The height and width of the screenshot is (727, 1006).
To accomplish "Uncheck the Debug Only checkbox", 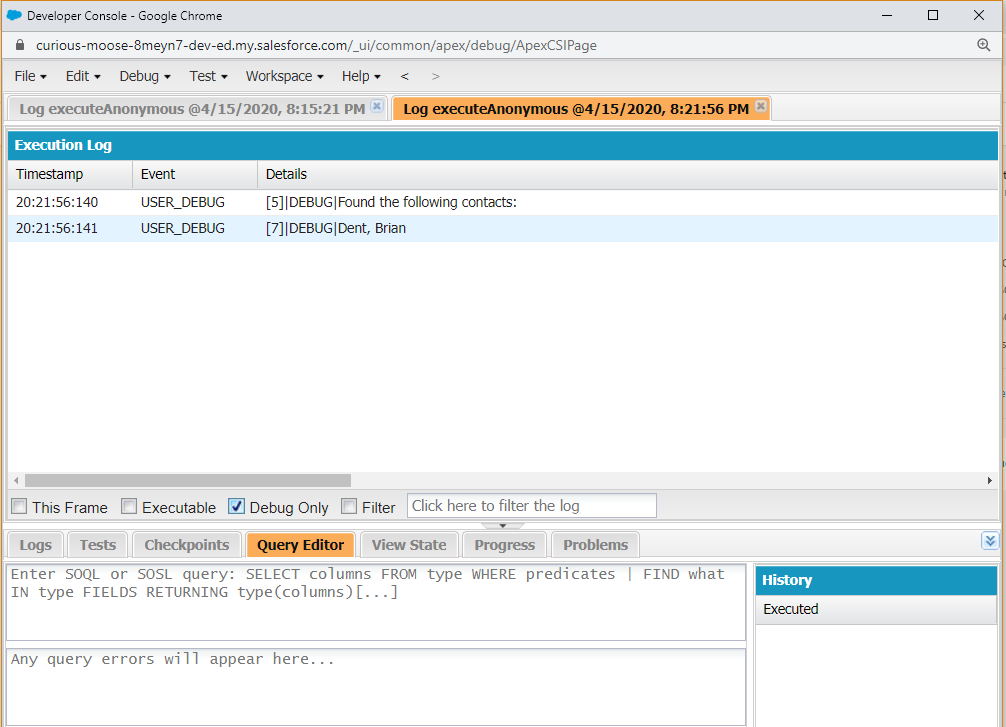I will [236, 506].
